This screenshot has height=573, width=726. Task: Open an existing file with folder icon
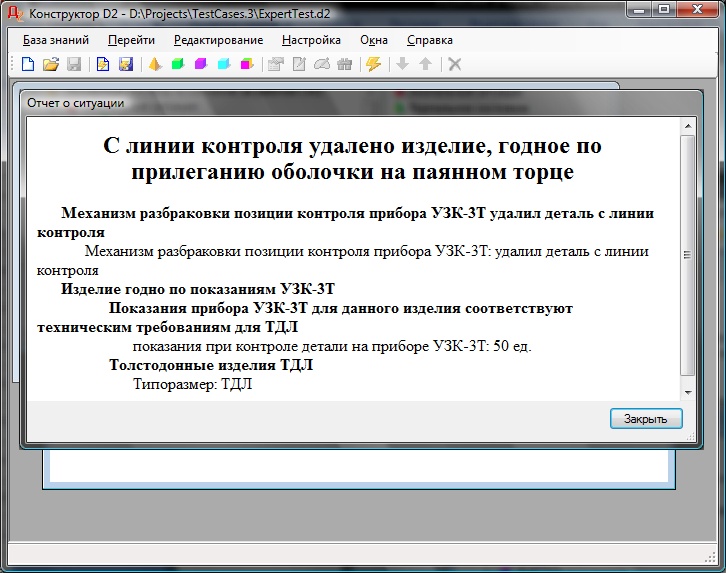tap(51, 64)
